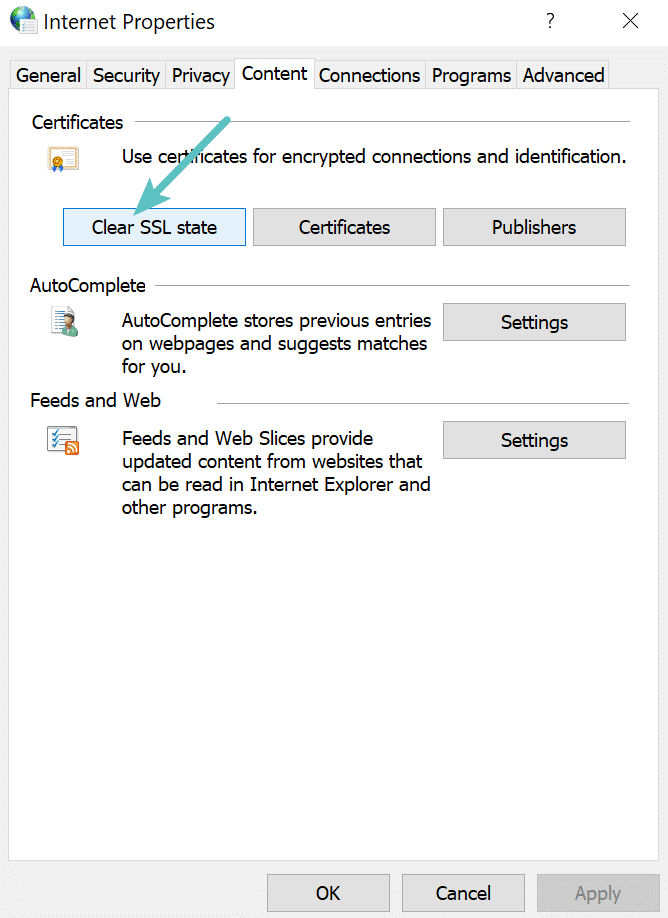Viewport: 668px width, 918px height.
Task: Switch to the Programs tab
Action: click(x=470, y=75)
